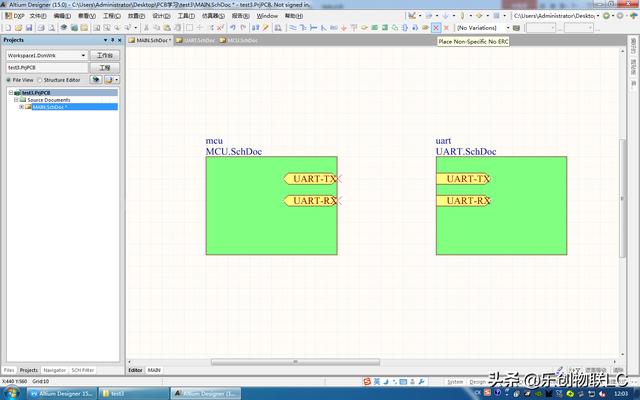Screen dimensions: 640x400
Task: Create a new document with toolbar icon
Action: click(x=8, y=28)
